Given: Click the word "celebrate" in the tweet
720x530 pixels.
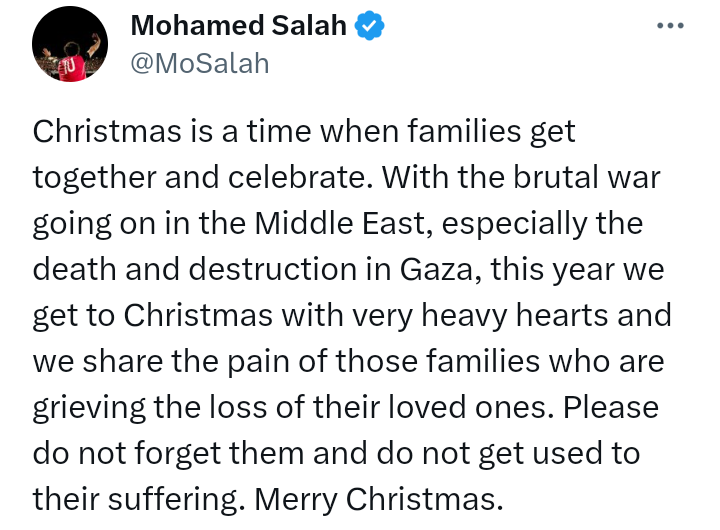Looking at the screenshot, I should tap(299, 177).
